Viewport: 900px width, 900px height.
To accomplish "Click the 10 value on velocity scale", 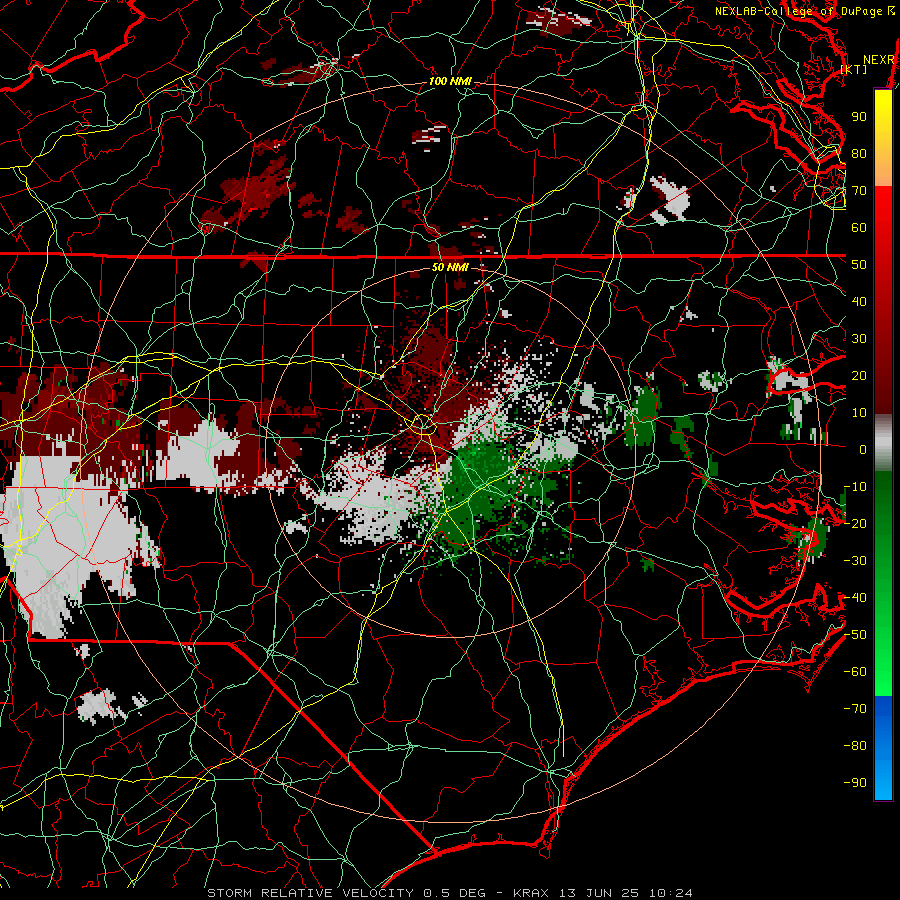I will 859,413.
